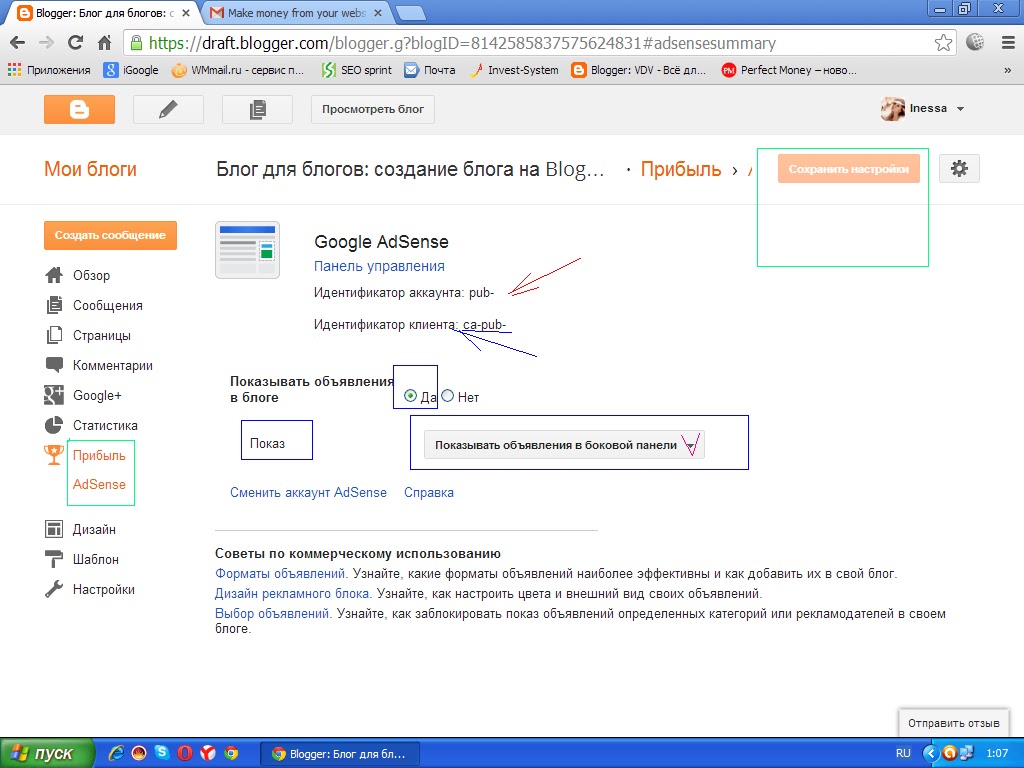Click the Сообщения icon in sidebar
Screen dimensions: 1024x768
(54, 305)
